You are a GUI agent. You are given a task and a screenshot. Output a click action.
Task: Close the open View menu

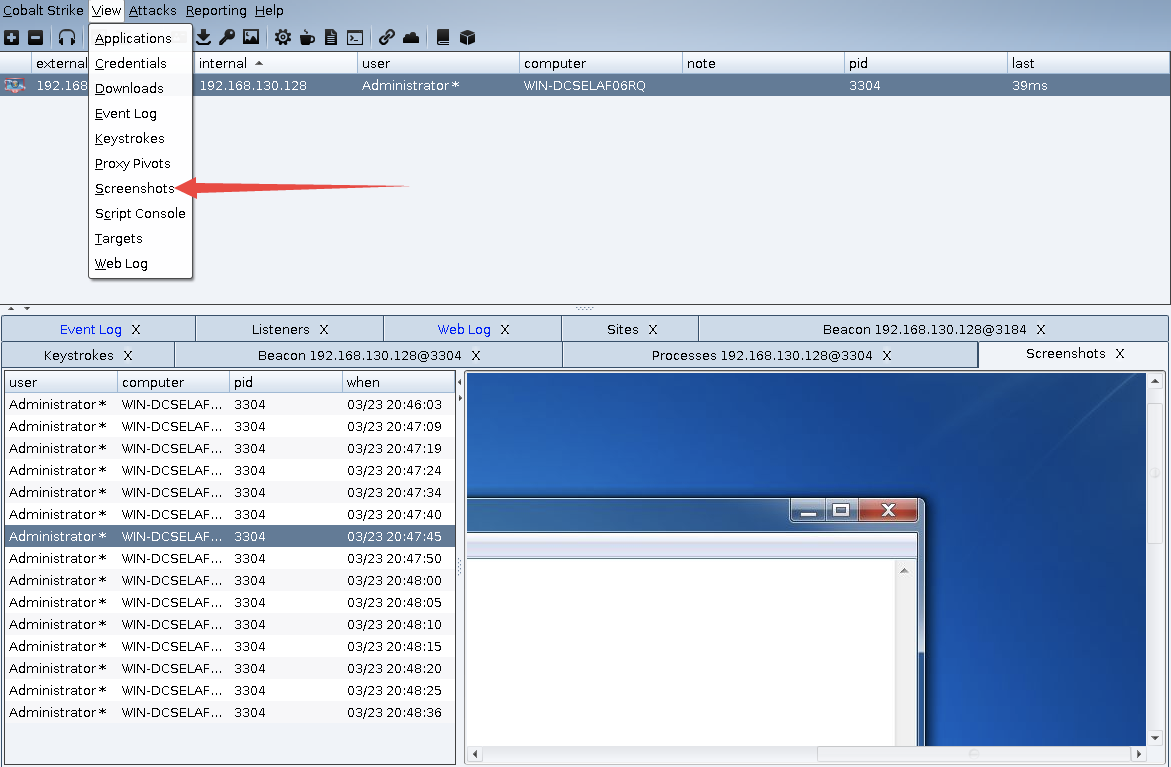pos(106,10)
